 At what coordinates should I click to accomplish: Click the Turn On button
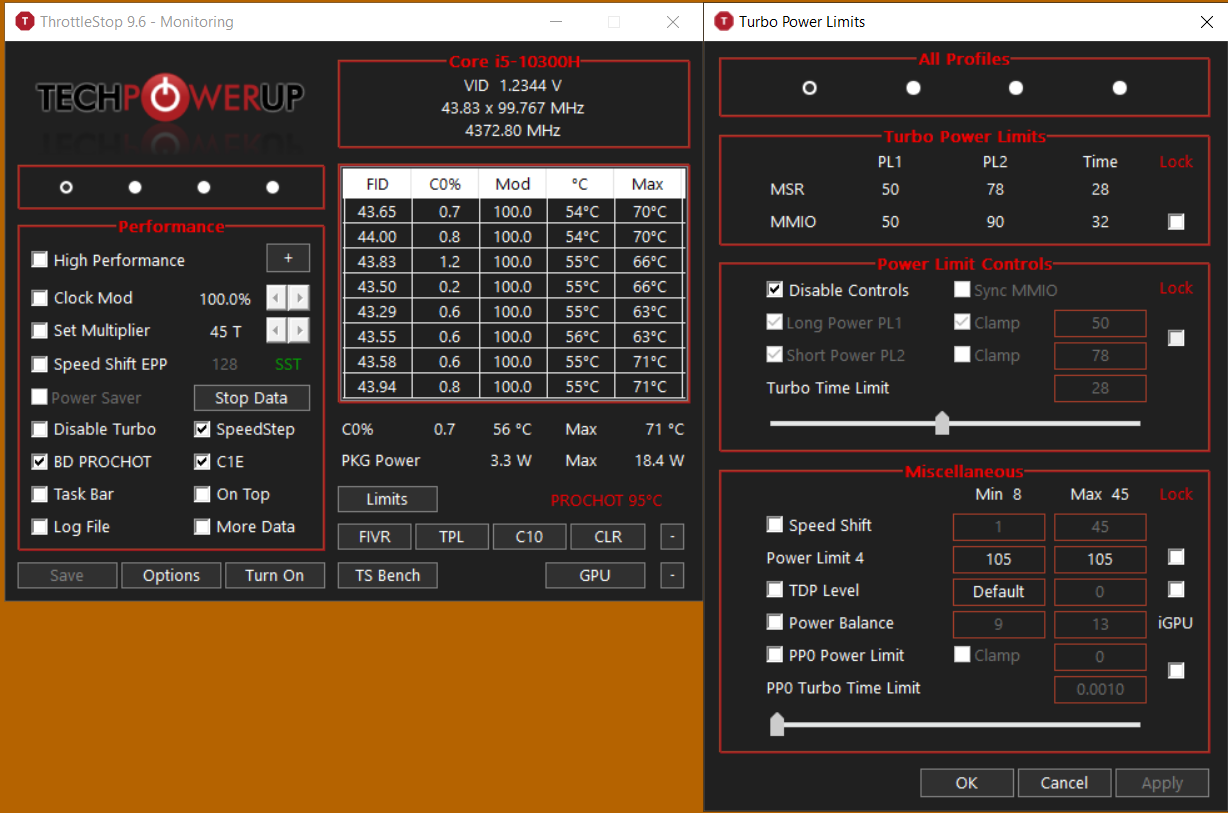[x=274, y=575]
